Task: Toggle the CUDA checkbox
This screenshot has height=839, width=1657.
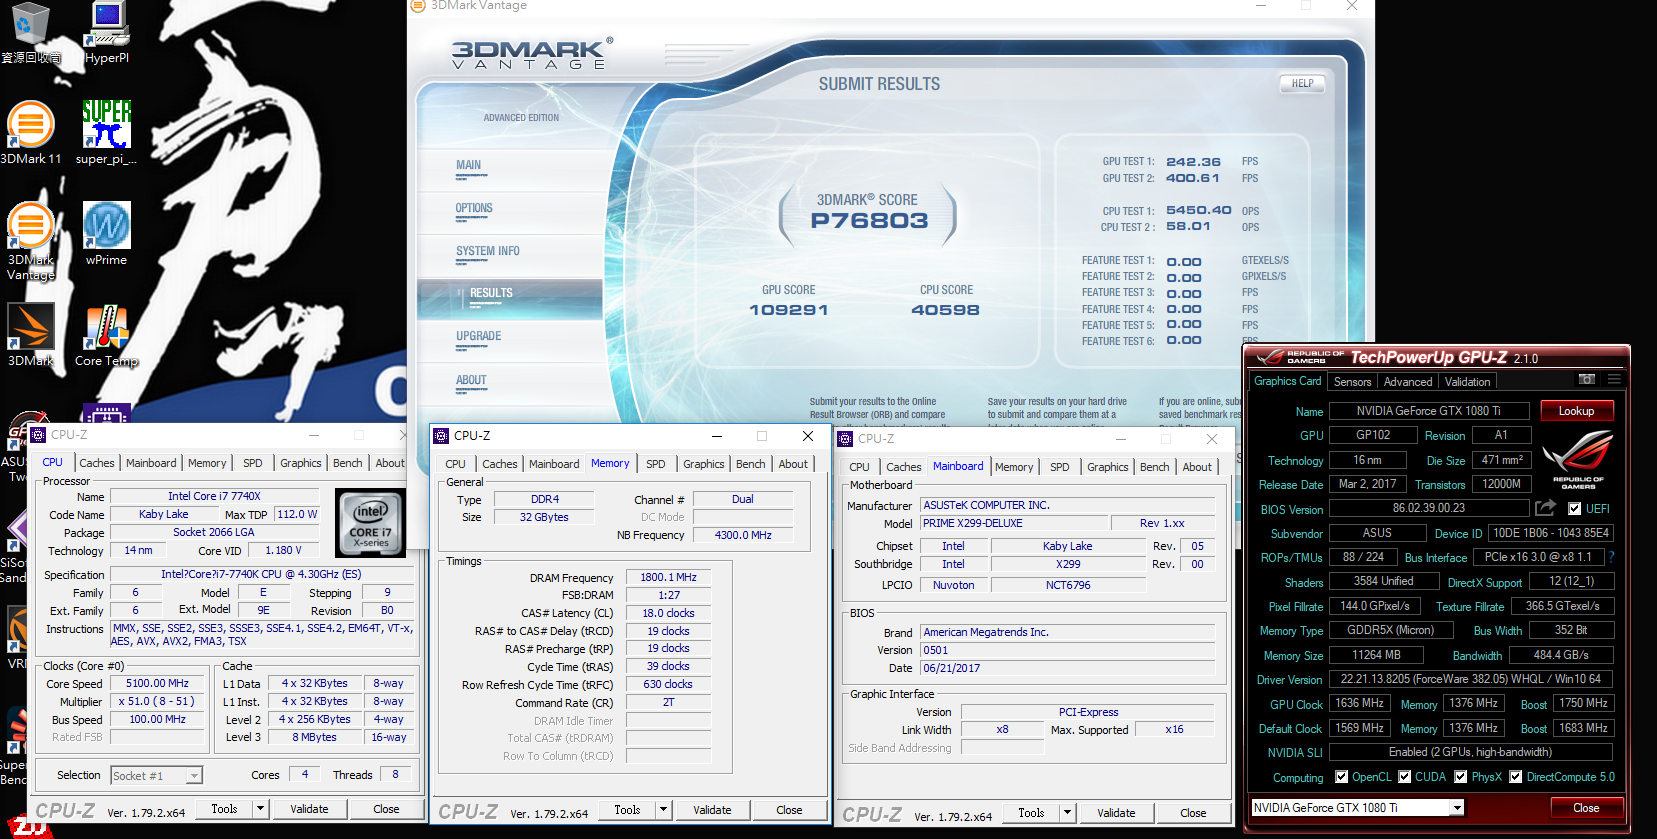Action: (1405, 777)
